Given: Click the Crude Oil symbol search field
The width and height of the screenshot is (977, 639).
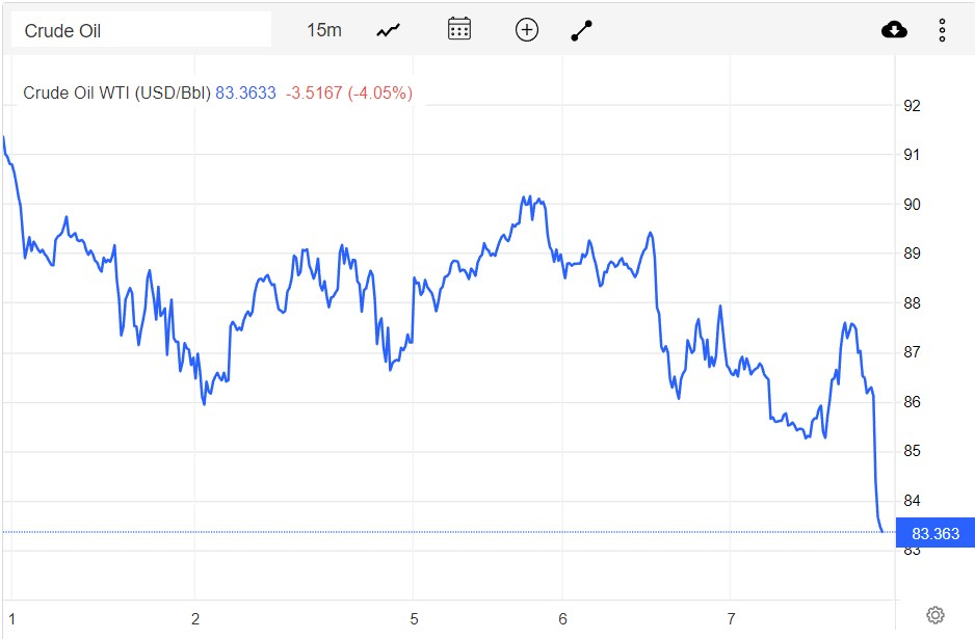Looking at the screenshot, I should pyautogui.click(x=140, y=30).
